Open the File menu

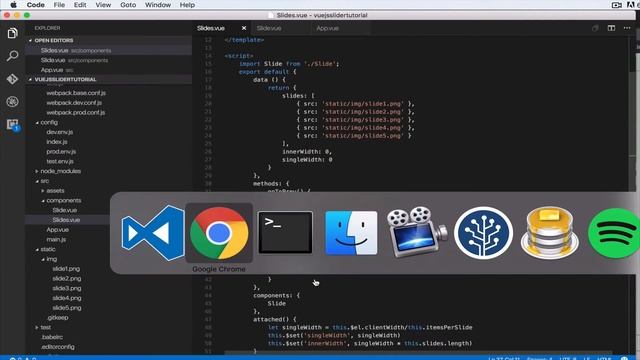(x=59, y=5)
